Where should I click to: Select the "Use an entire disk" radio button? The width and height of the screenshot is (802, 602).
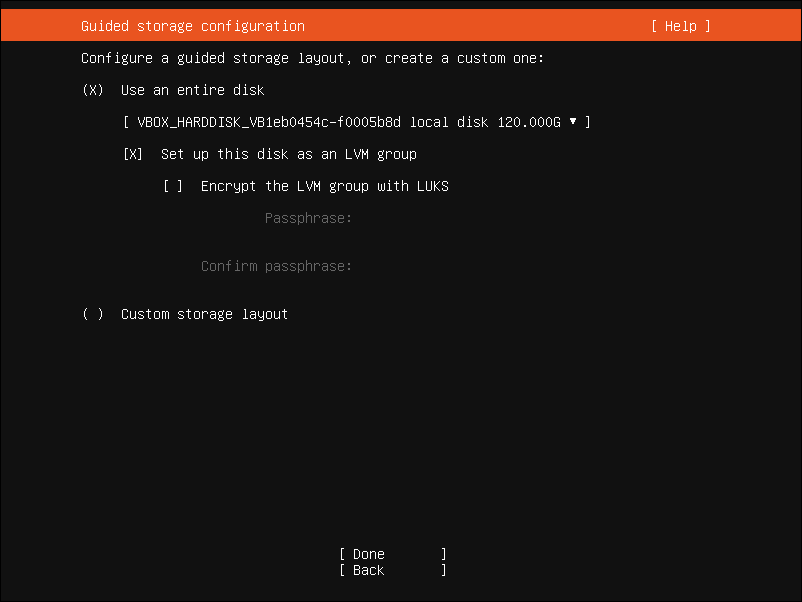point(93,90)
